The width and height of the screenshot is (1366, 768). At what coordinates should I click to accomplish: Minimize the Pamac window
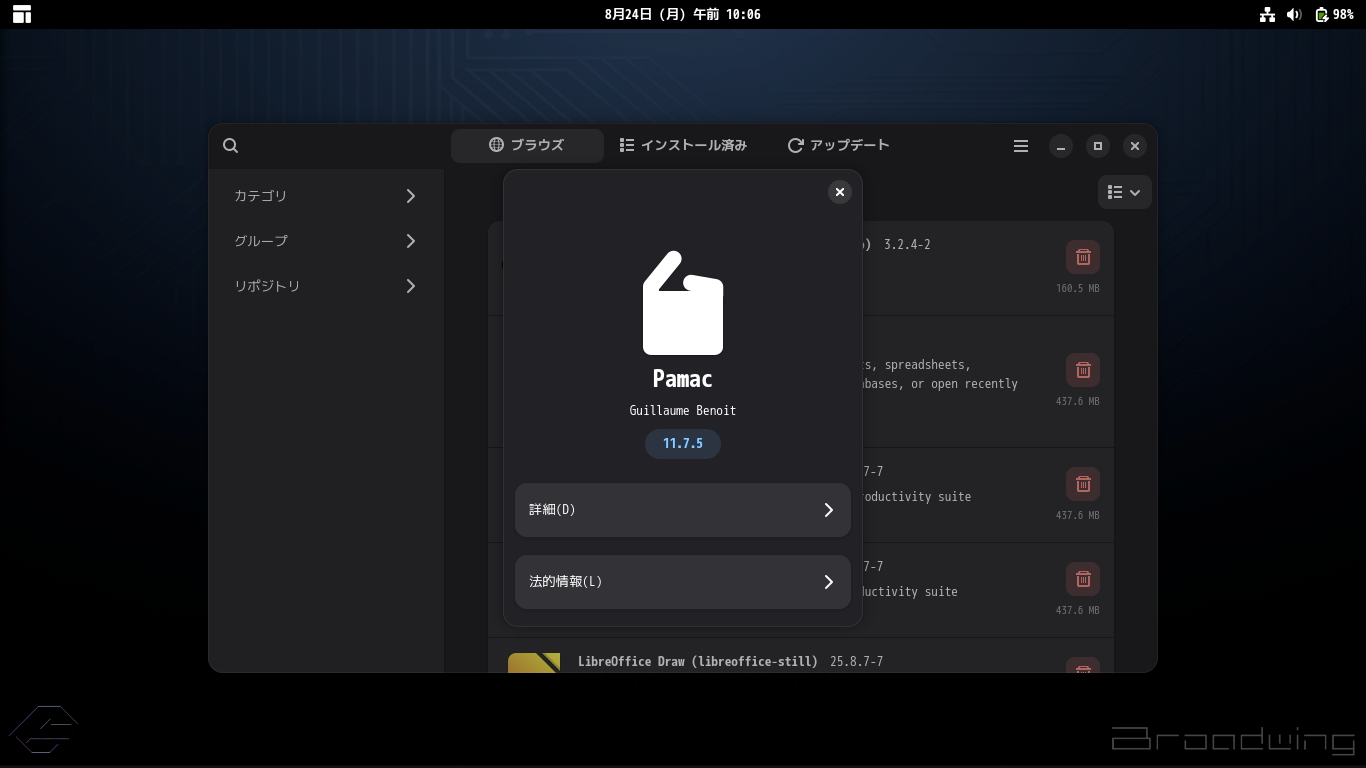point(1061,146)
